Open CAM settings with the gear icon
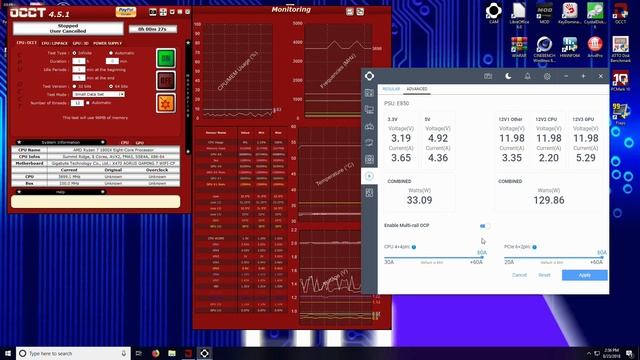This screenshot has height=360, width=640. click(x=547, y=76)
